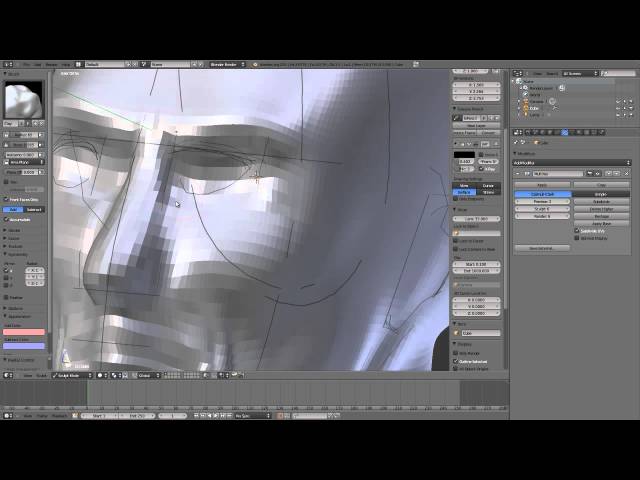Click the Lens focal length field

click(476, 219)
